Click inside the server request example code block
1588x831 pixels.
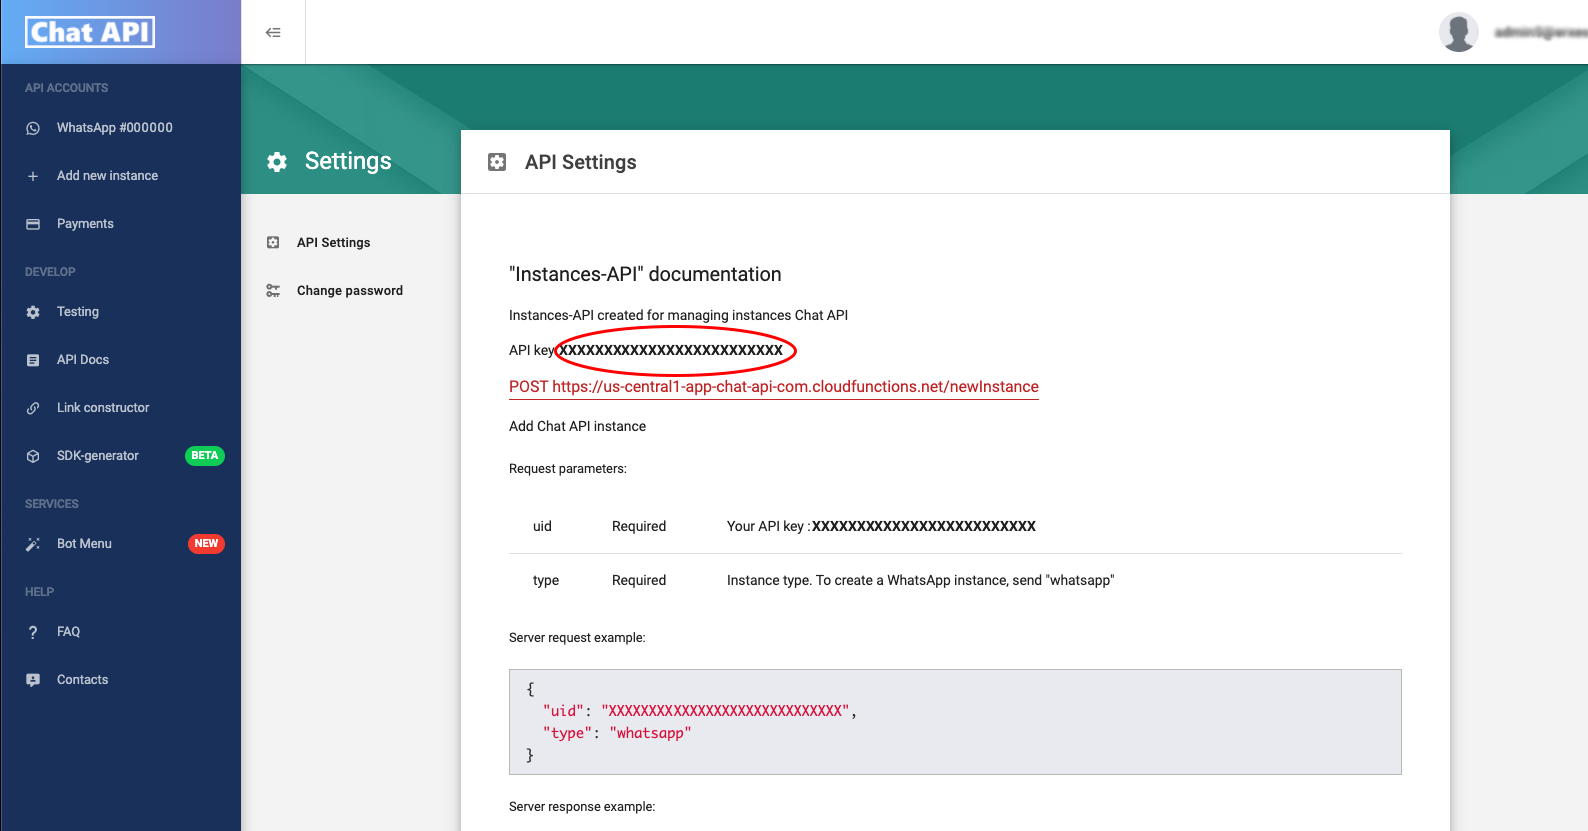(x=954, y=721)
